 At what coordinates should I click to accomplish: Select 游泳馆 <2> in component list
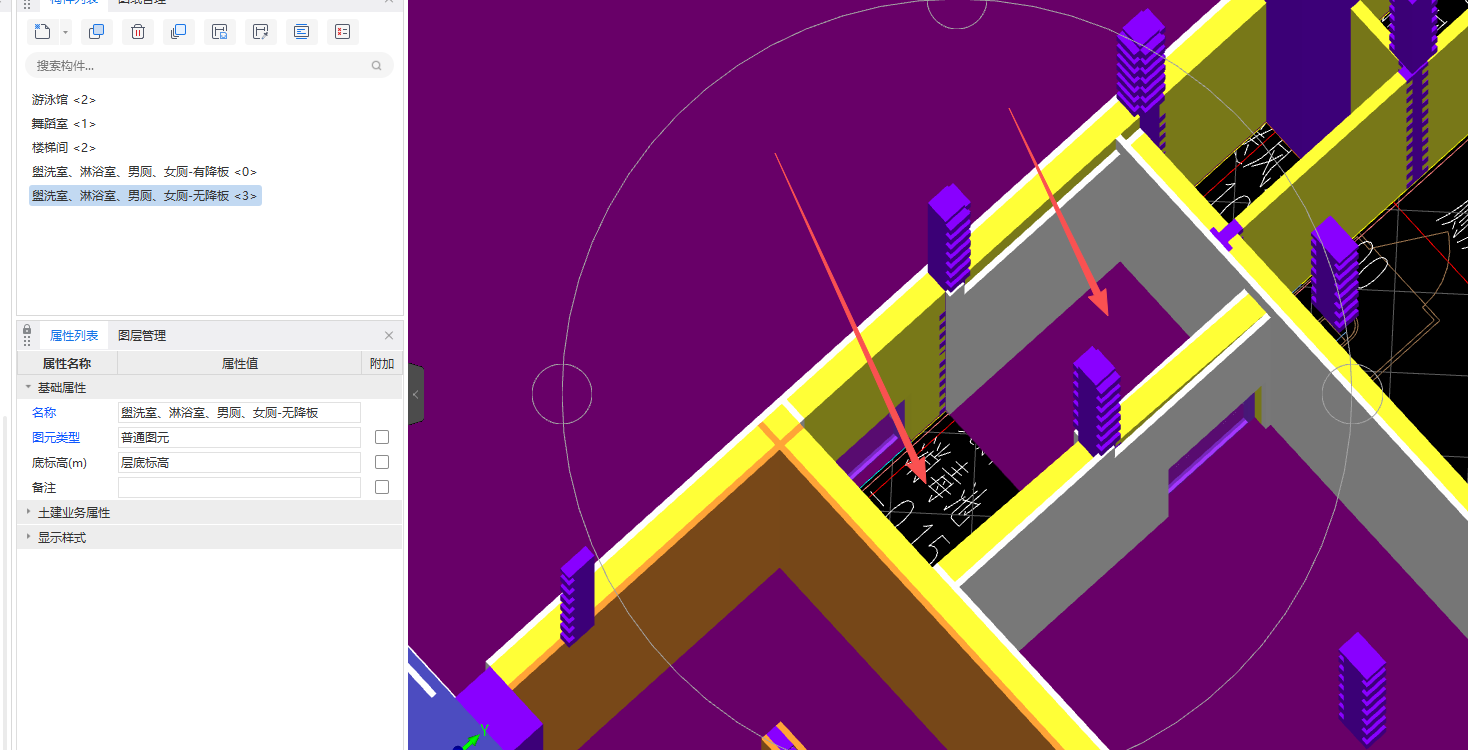pyautogui.click(x=64, y=100)
